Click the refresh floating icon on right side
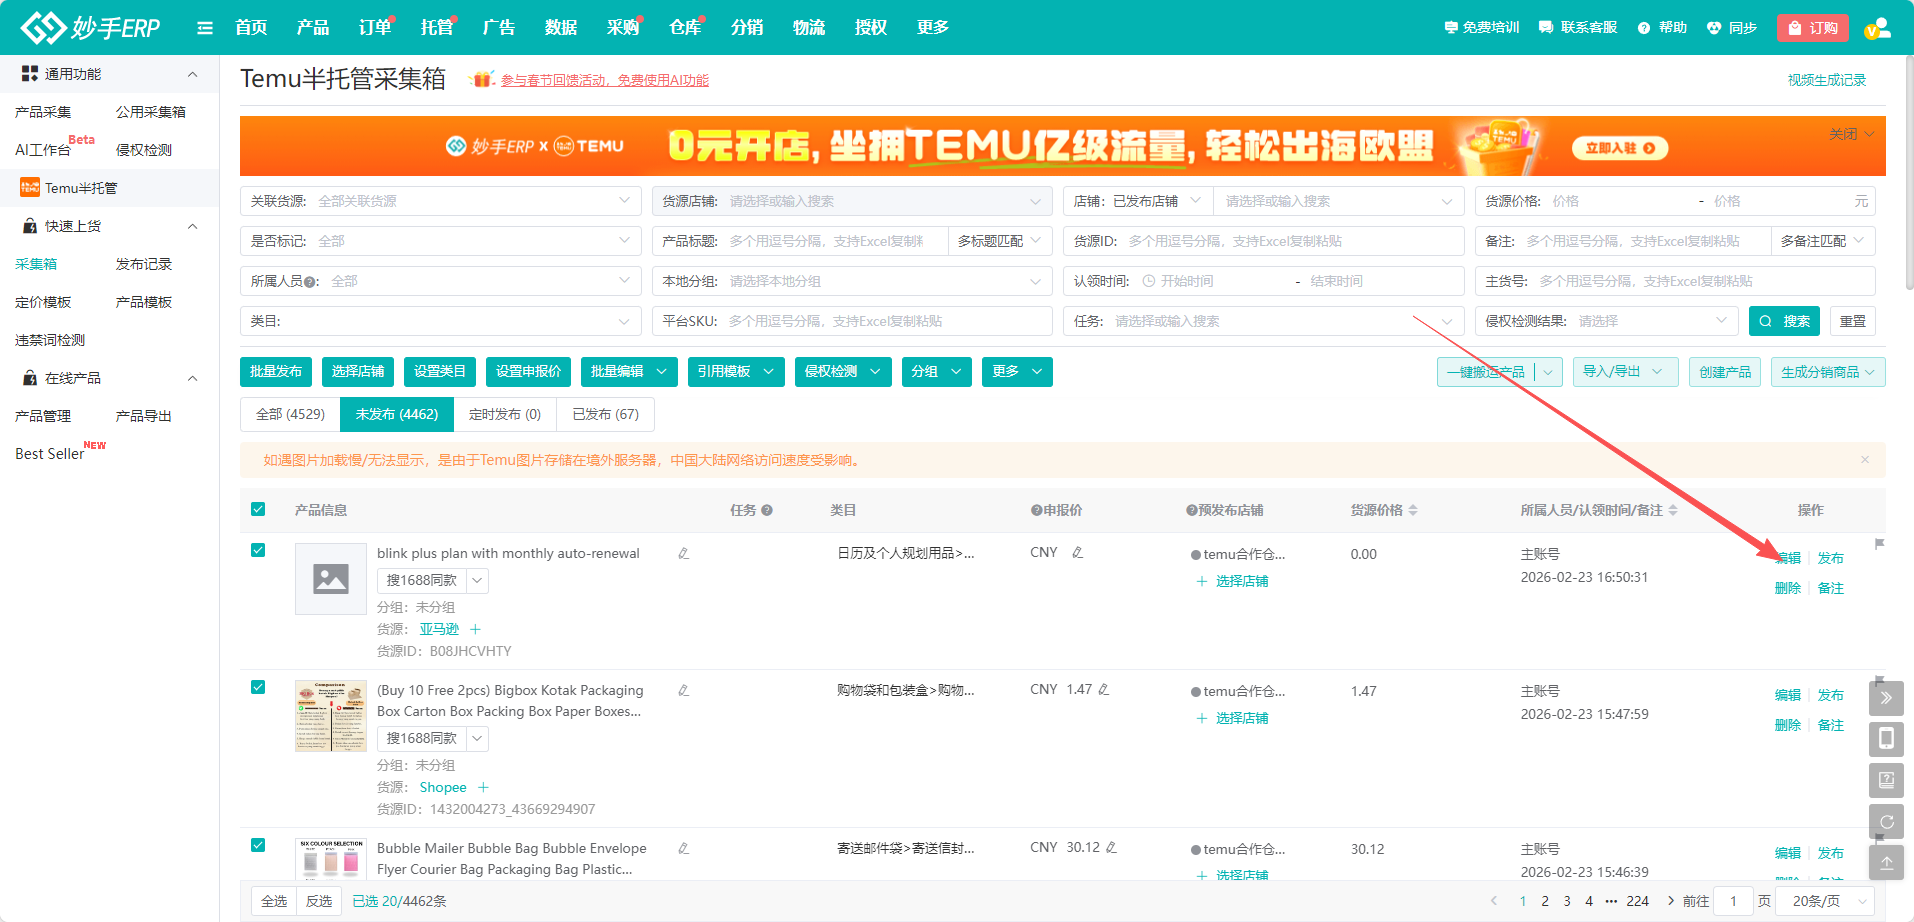Image resolution: width=1914 pixels, height=922 pixels. click(x=1886, y=822)
